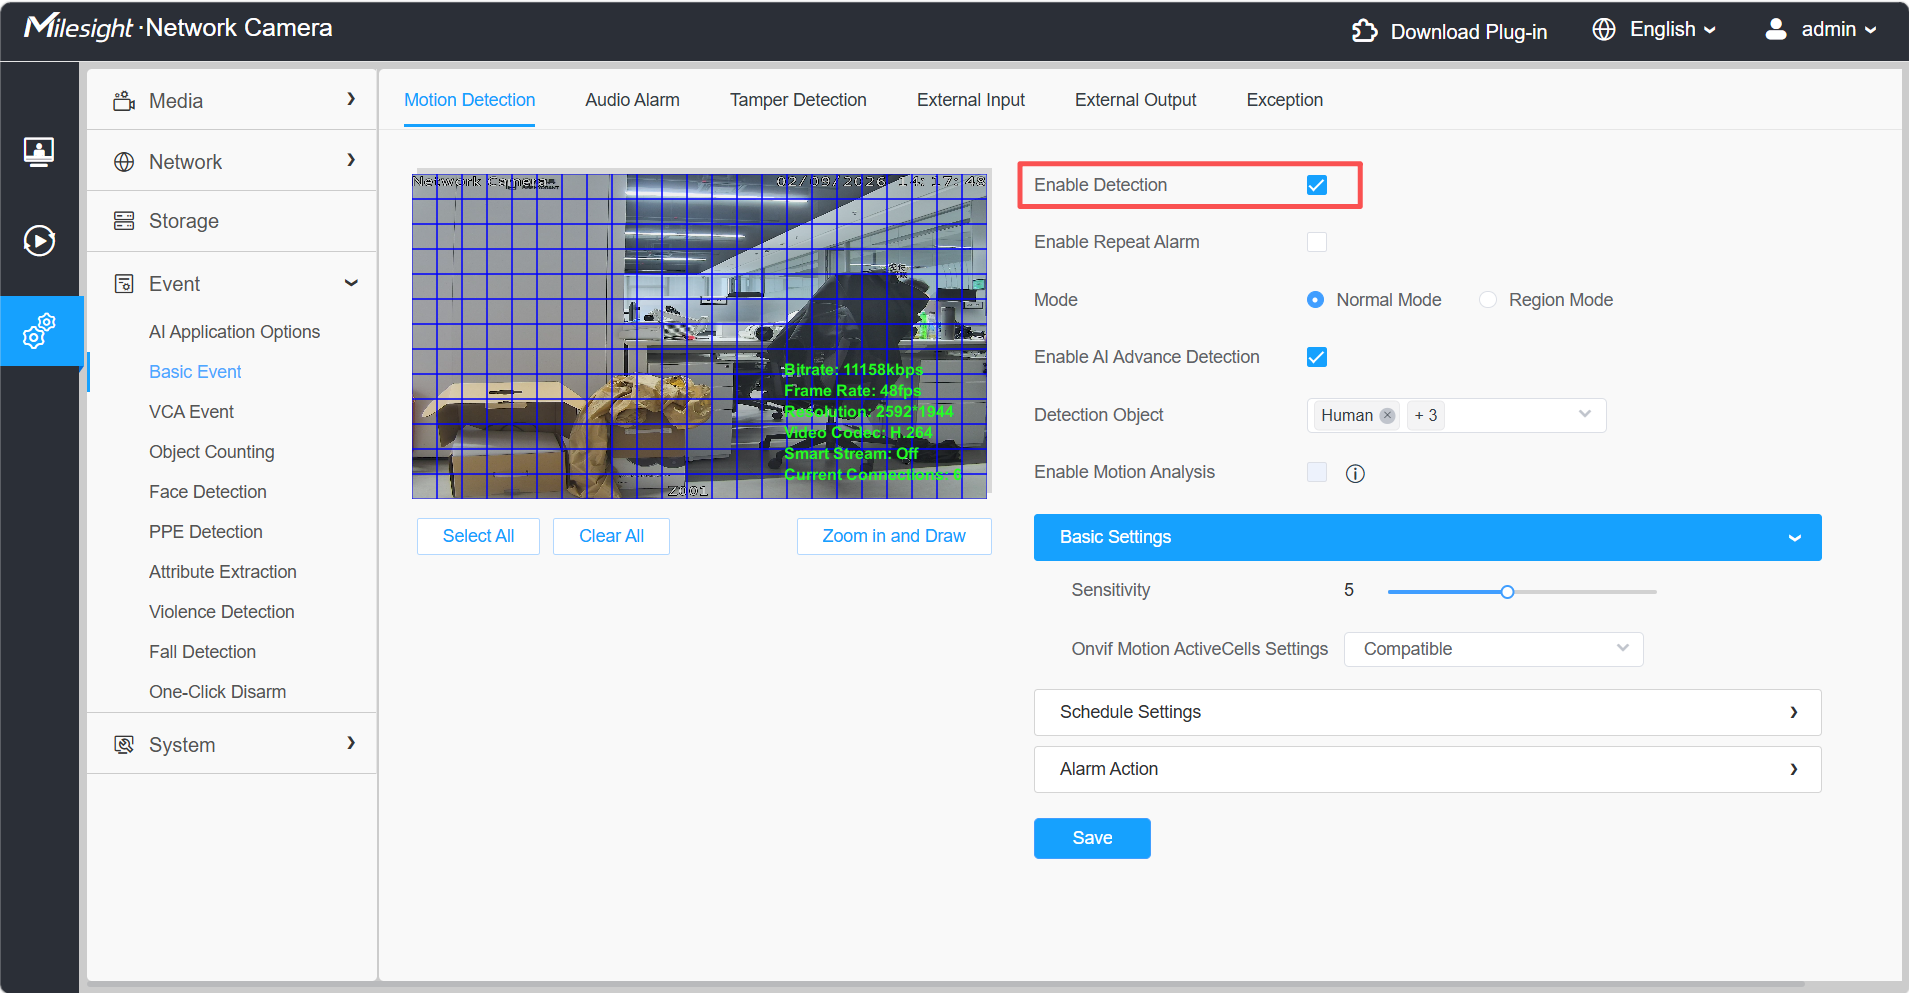Image resolution: width=1909 pixels, height=993 pixels.
Task: Switch to the Tamper Detection tab
Action: tap(798, 100)
